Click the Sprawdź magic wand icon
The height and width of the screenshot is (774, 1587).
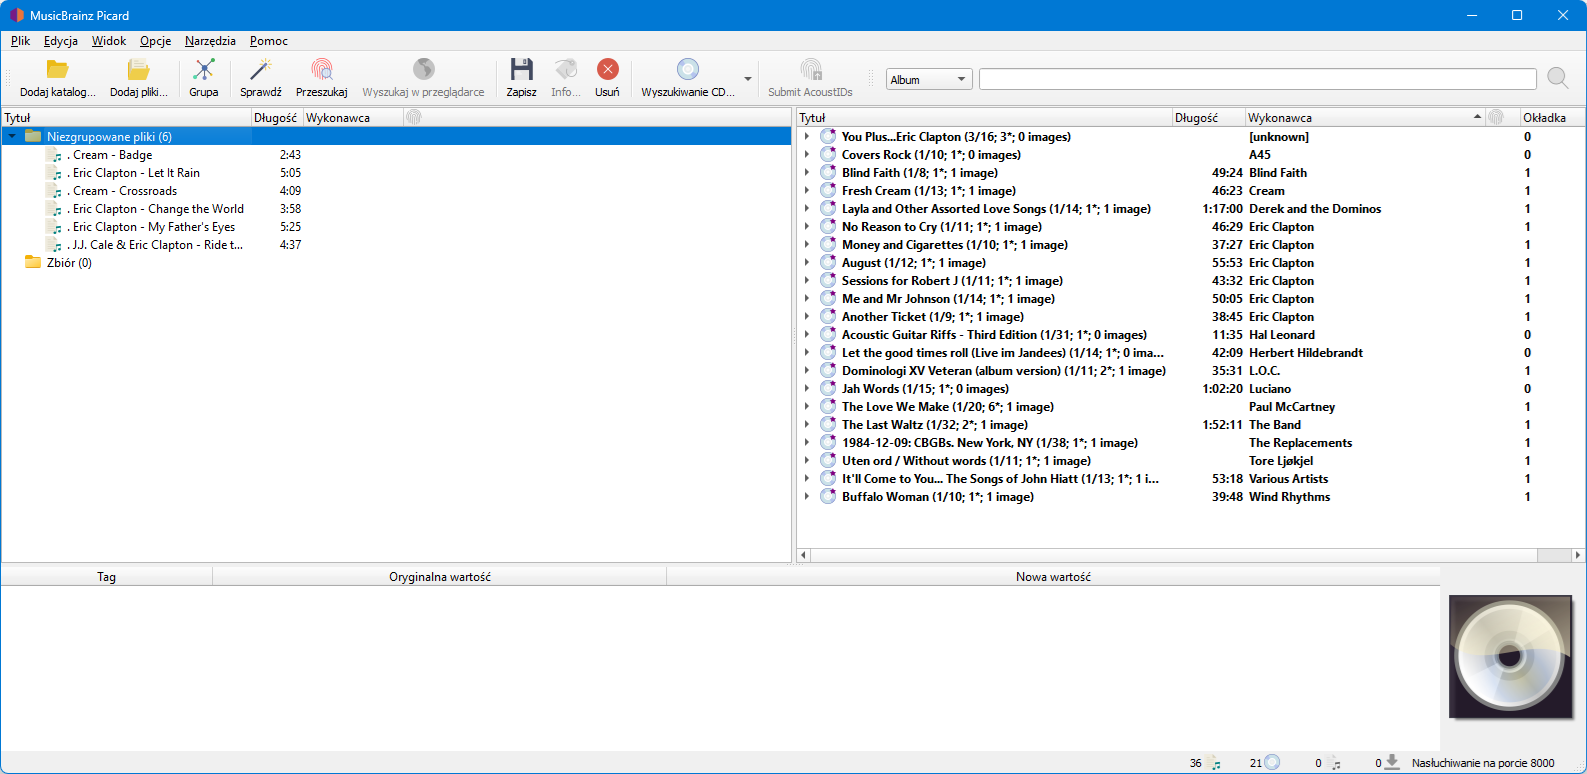(261, 69)
